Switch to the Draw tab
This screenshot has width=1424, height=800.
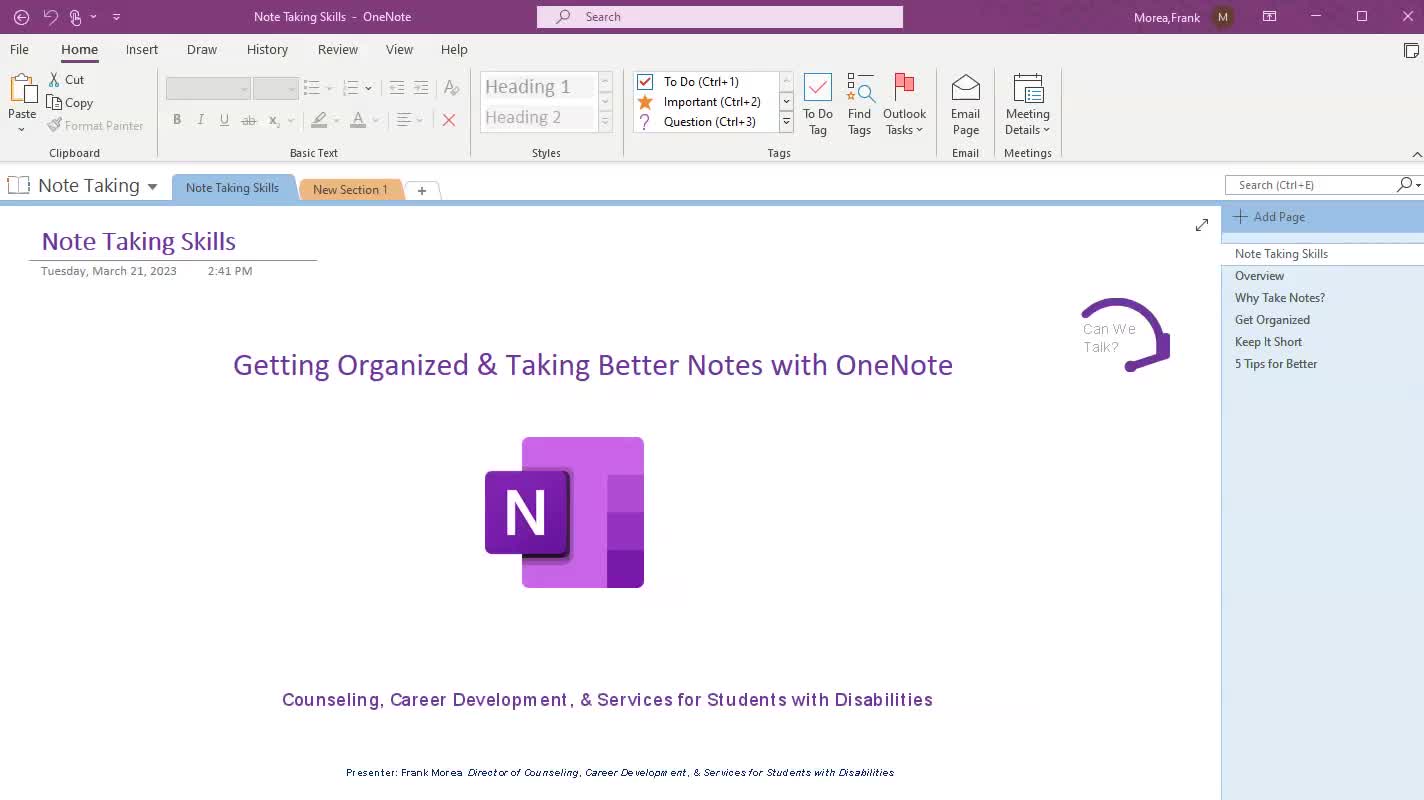point(202,50)
